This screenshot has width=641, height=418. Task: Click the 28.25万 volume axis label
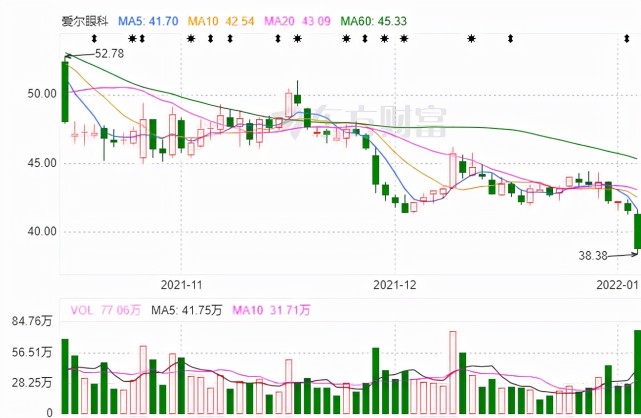[x=32, y=382]
